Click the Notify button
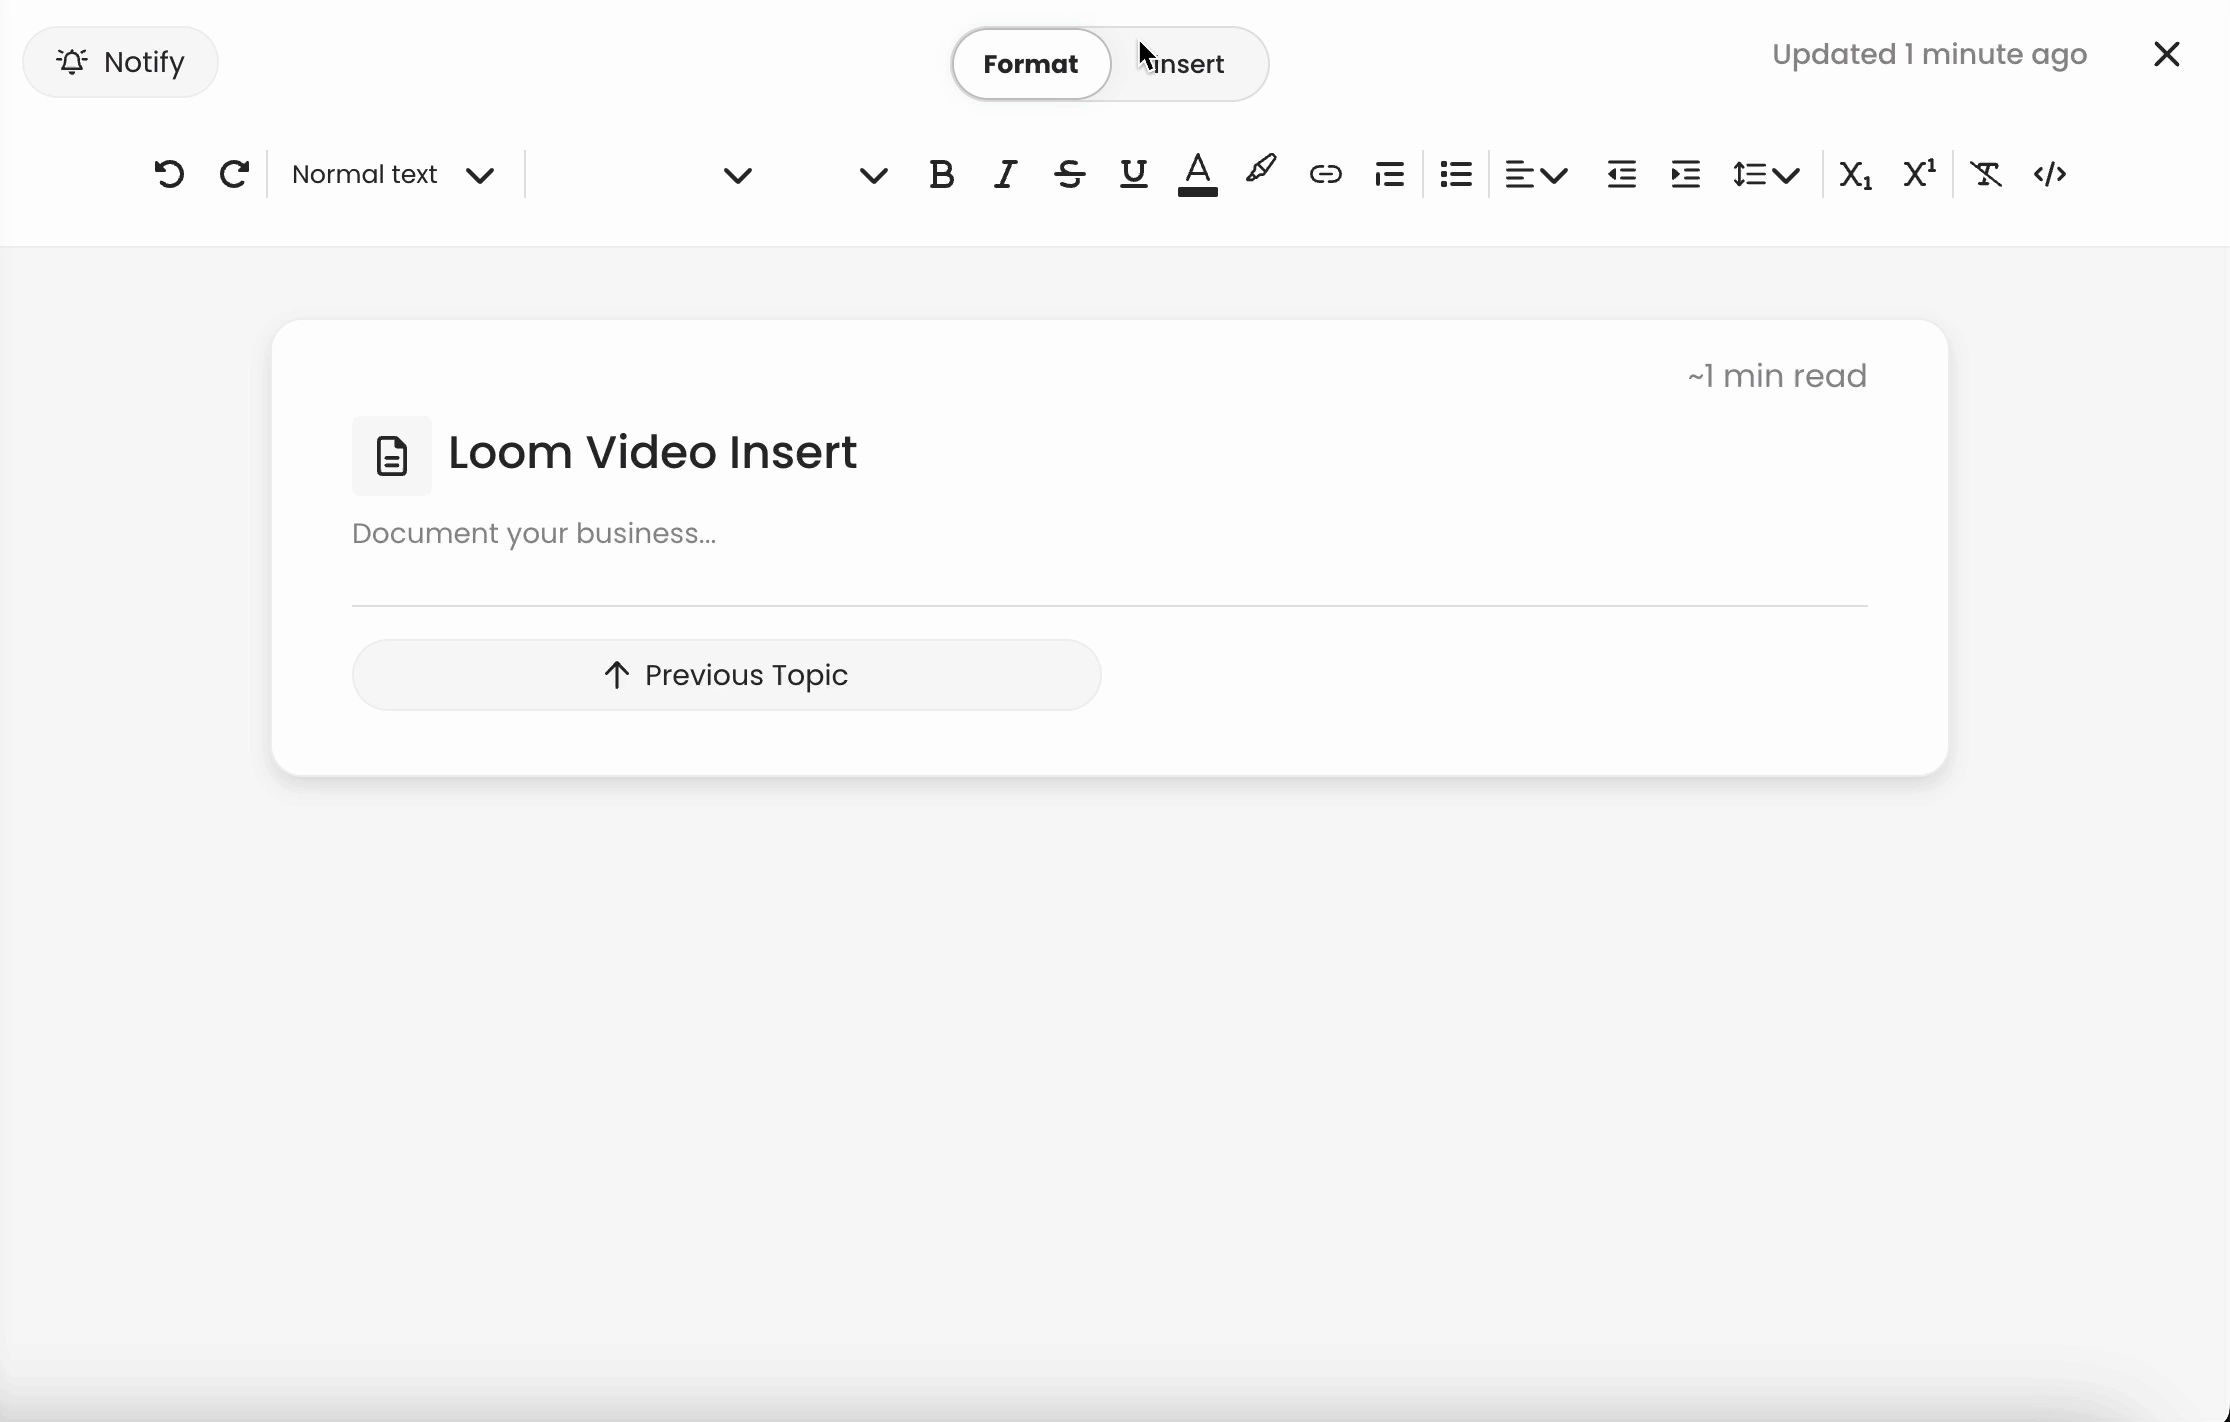 pos(120,62)
